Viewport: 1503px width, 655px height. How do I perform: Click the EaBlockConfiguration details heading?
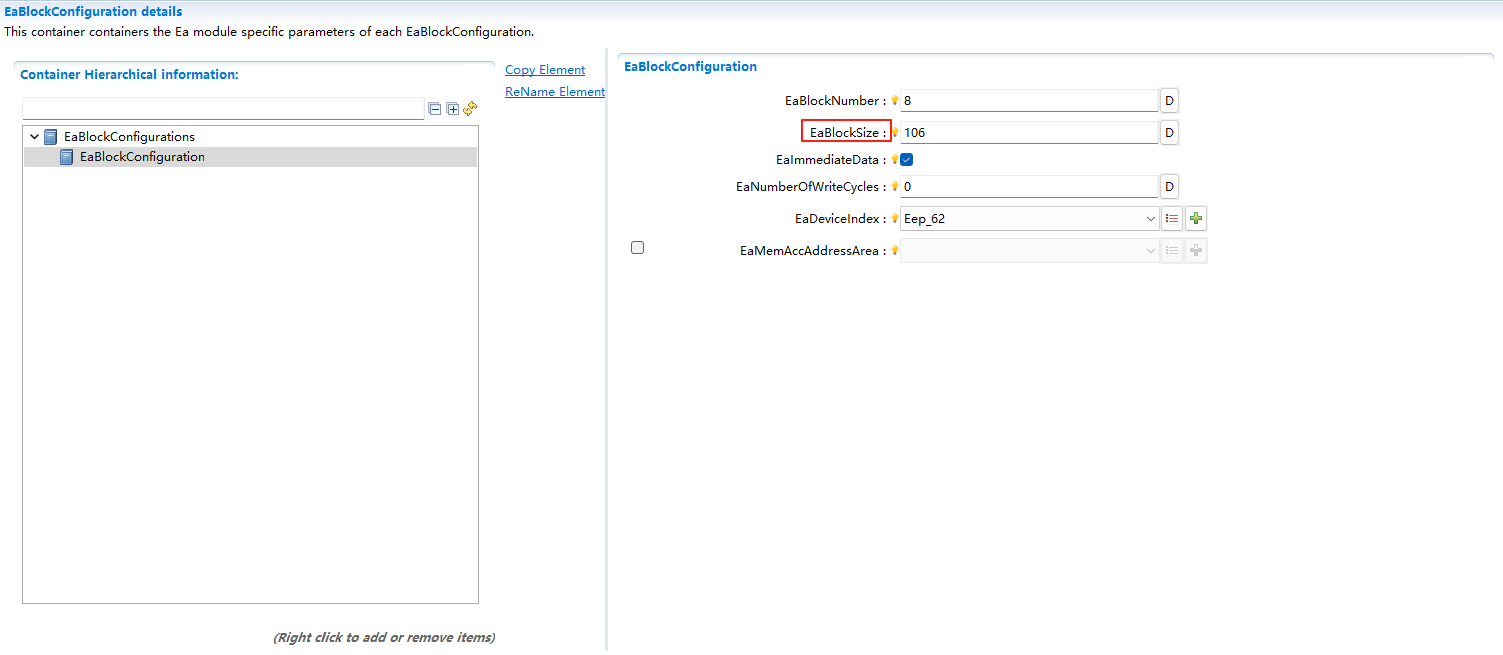pyautogui.click(x=93, y=11)
